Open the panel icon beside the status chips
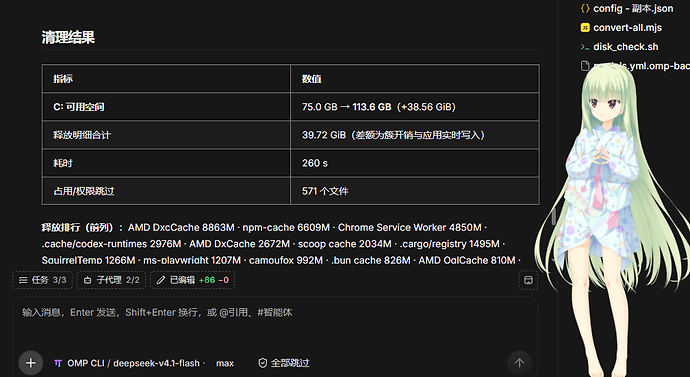 click(x=529, y=280)
